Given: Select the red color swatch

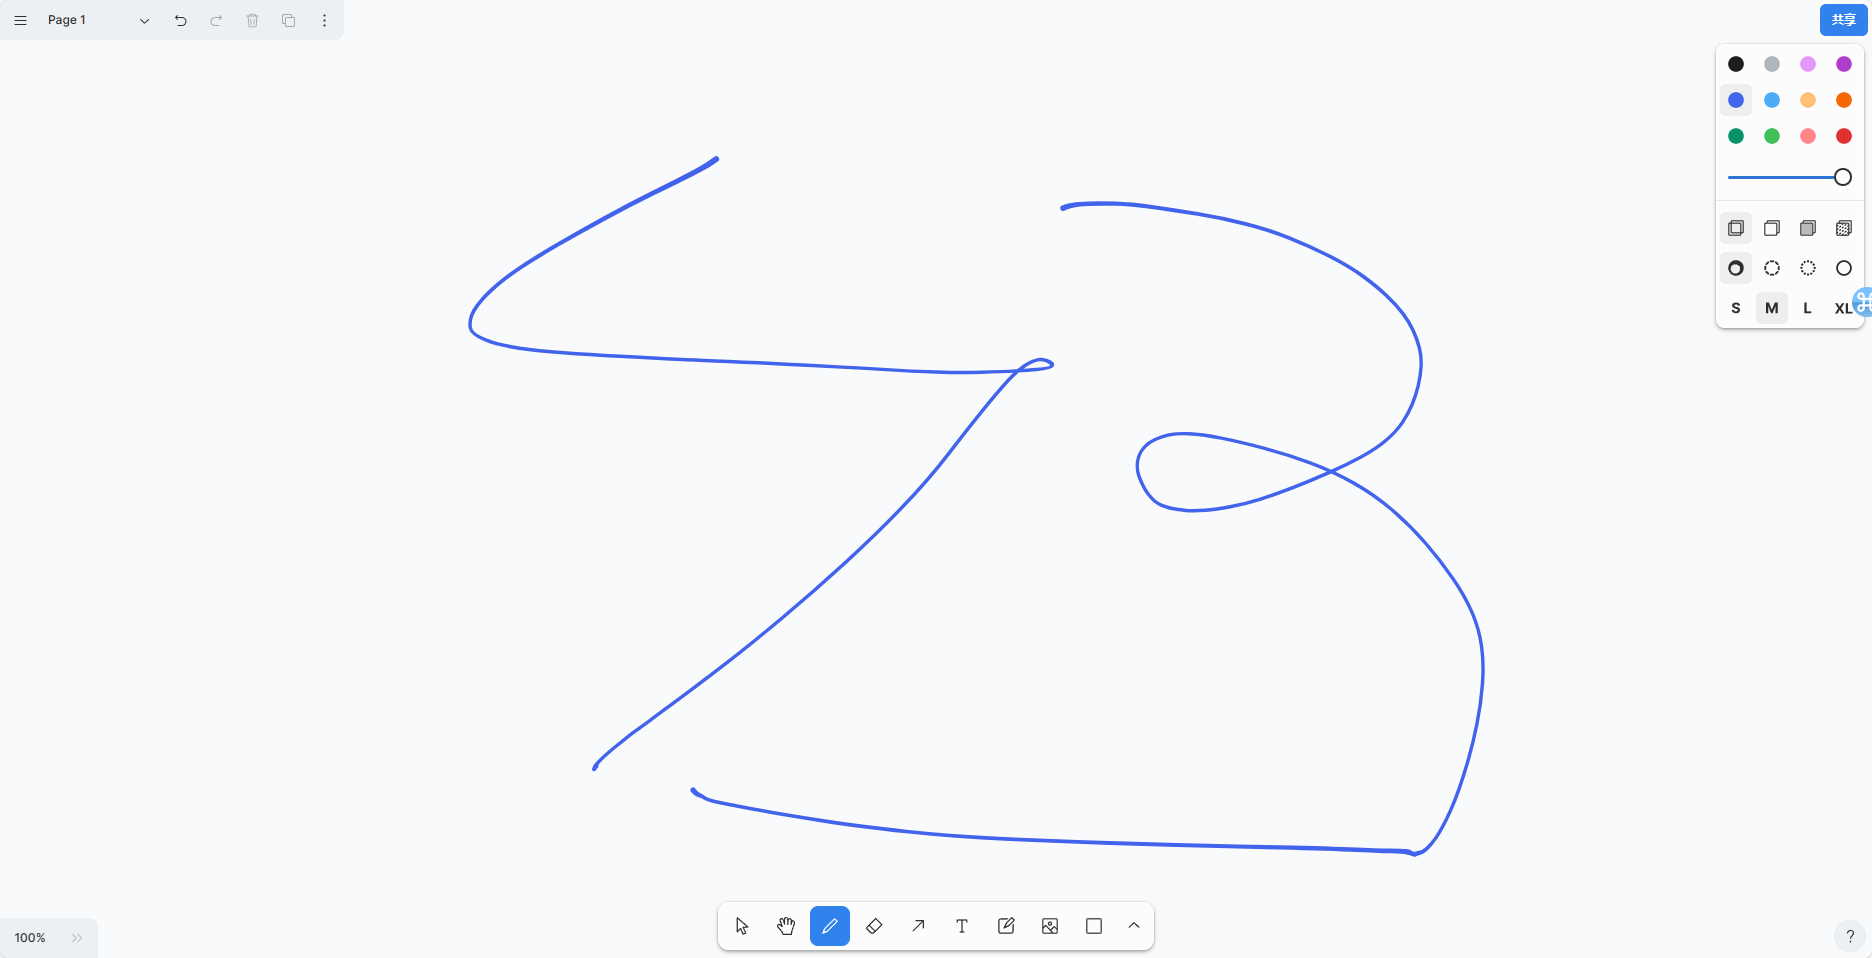Looking at the screenshot, I should pos(1843,136).
